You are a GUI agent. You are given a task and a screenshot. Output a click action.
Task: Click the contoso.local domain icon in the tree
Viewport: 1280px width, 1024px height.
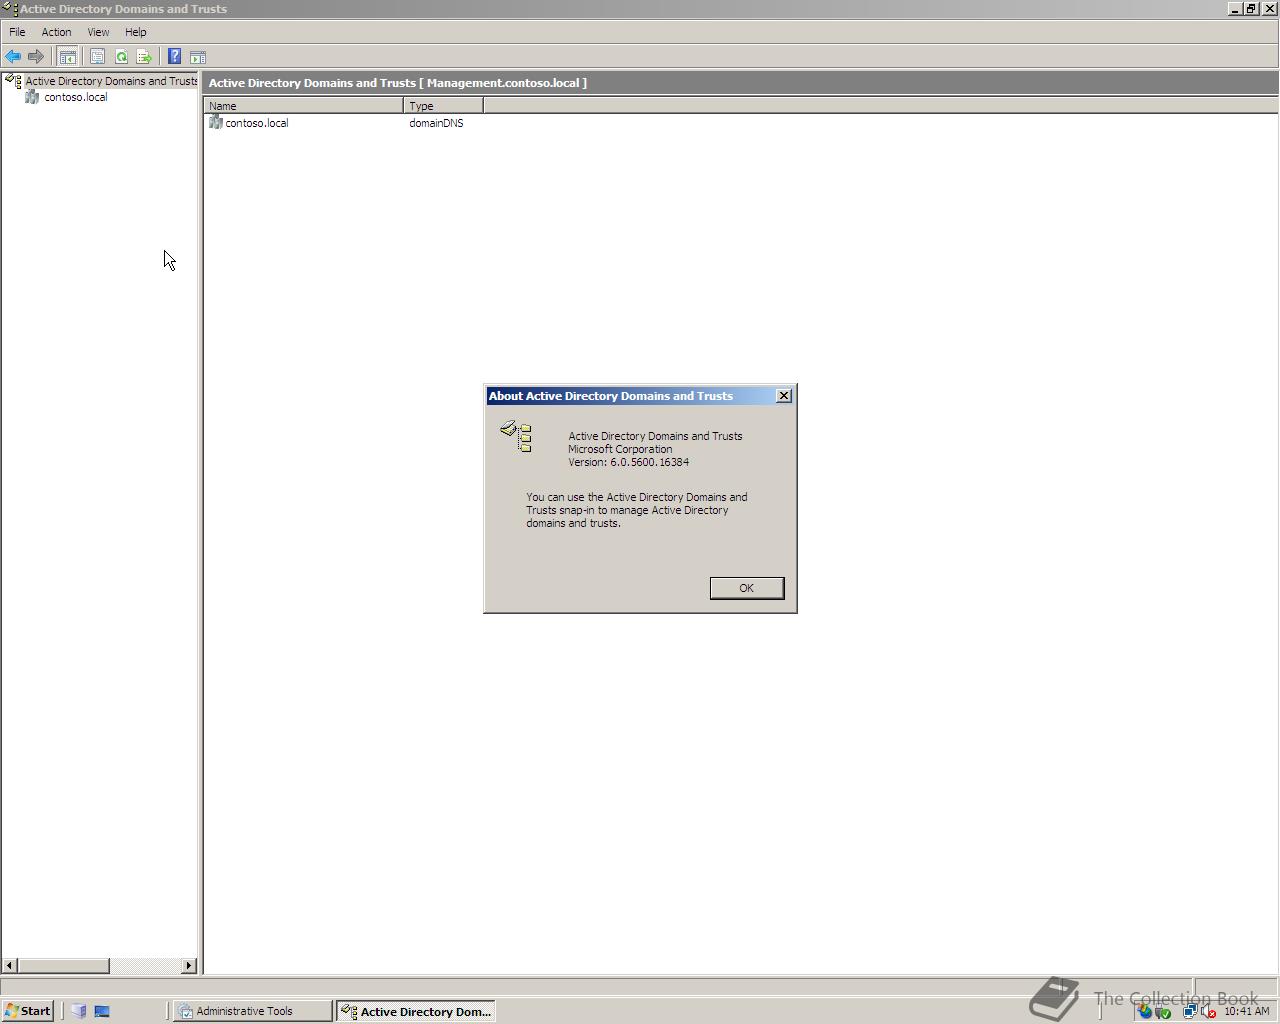tap(32, 97)
